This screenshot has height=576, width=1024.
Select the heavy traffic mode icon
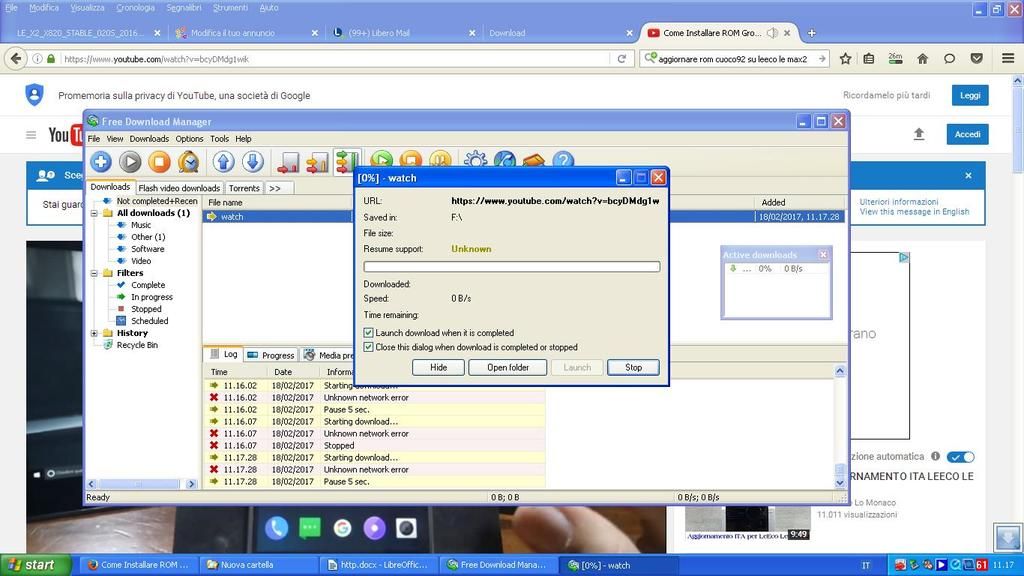(347, 161)
